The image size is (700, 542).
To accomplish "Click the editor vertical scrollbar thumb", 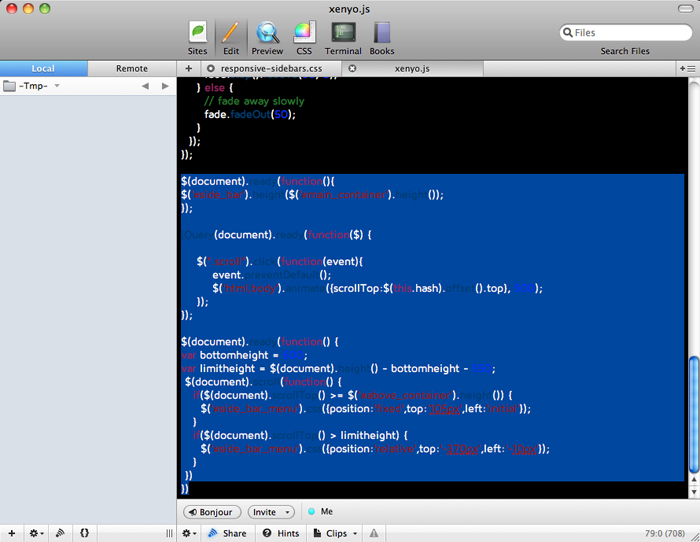I will pyautogui.click(x=694, y=414).
